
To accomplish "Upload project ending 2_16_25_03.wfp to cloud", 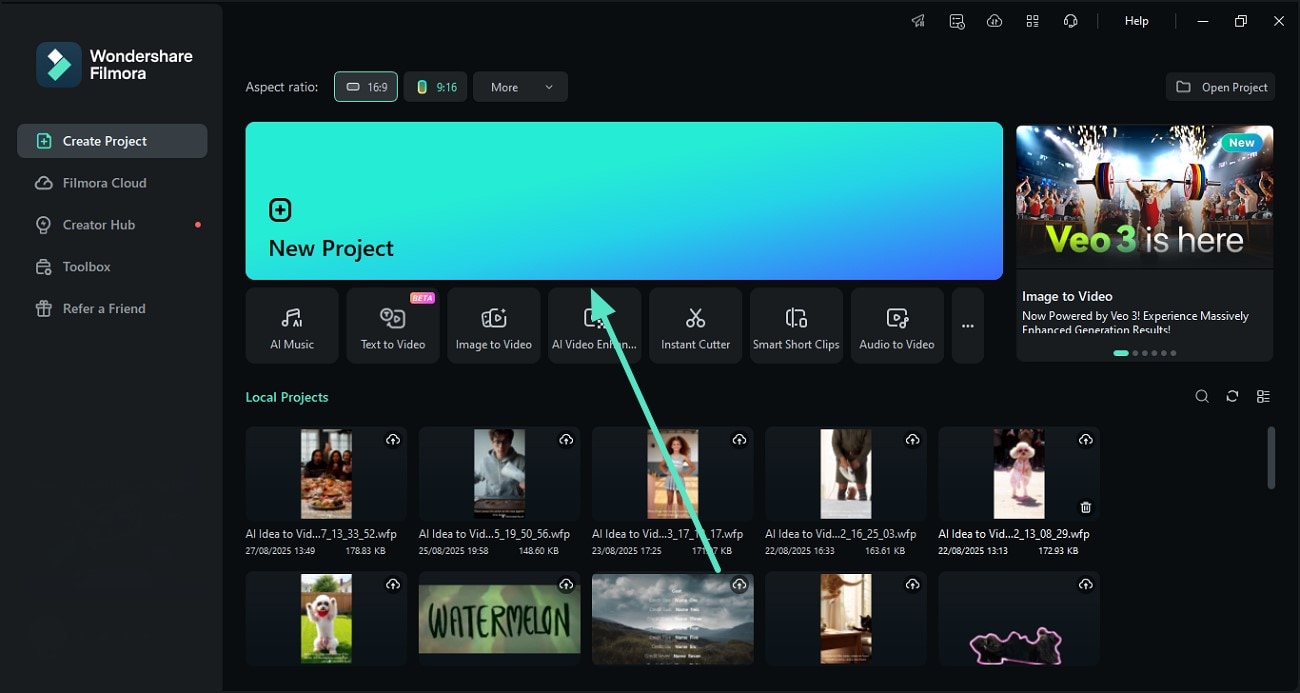I will pos(912,440).
